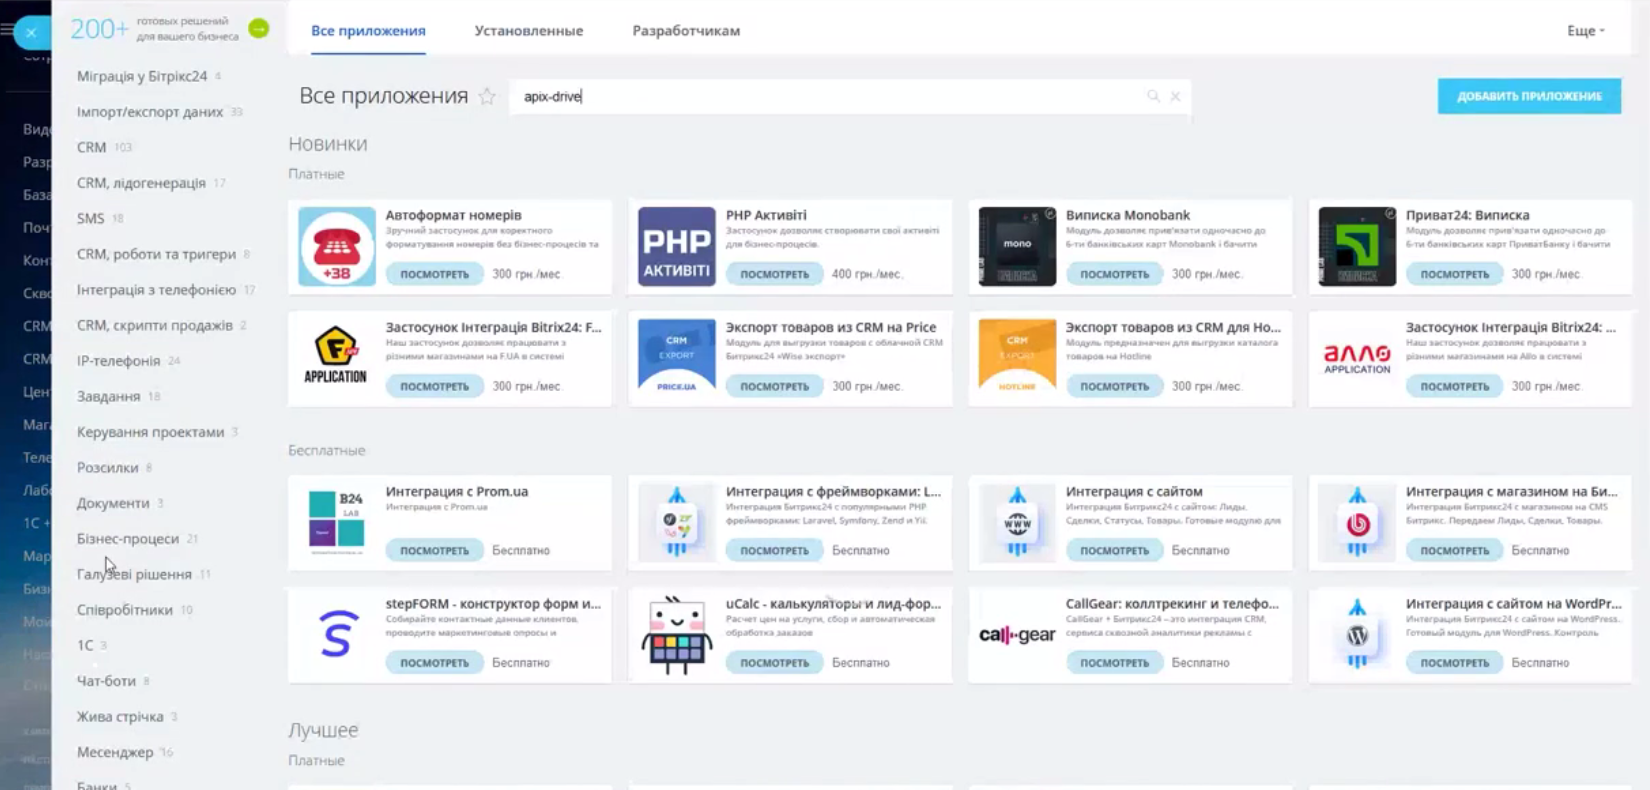Open the Виписка Monobank app icon
1650x790 pixels.
pyautogui.click(x=1017, y=246)
